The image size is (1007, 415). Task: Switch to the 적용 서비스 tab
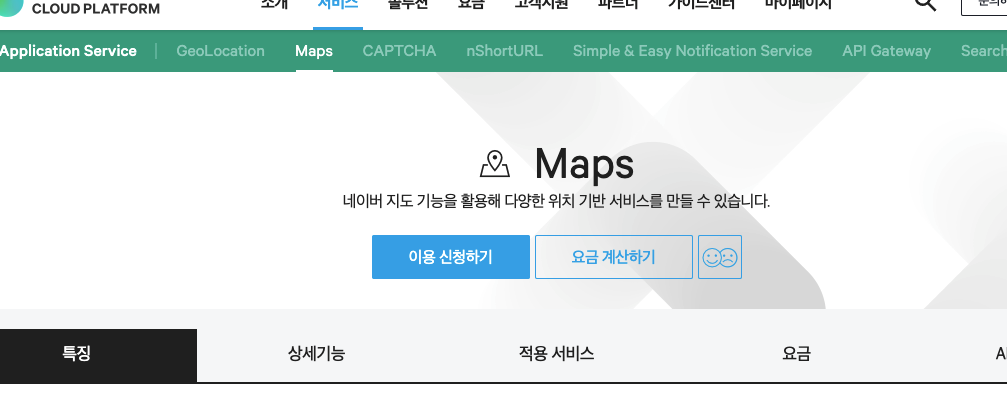(556, 354)
